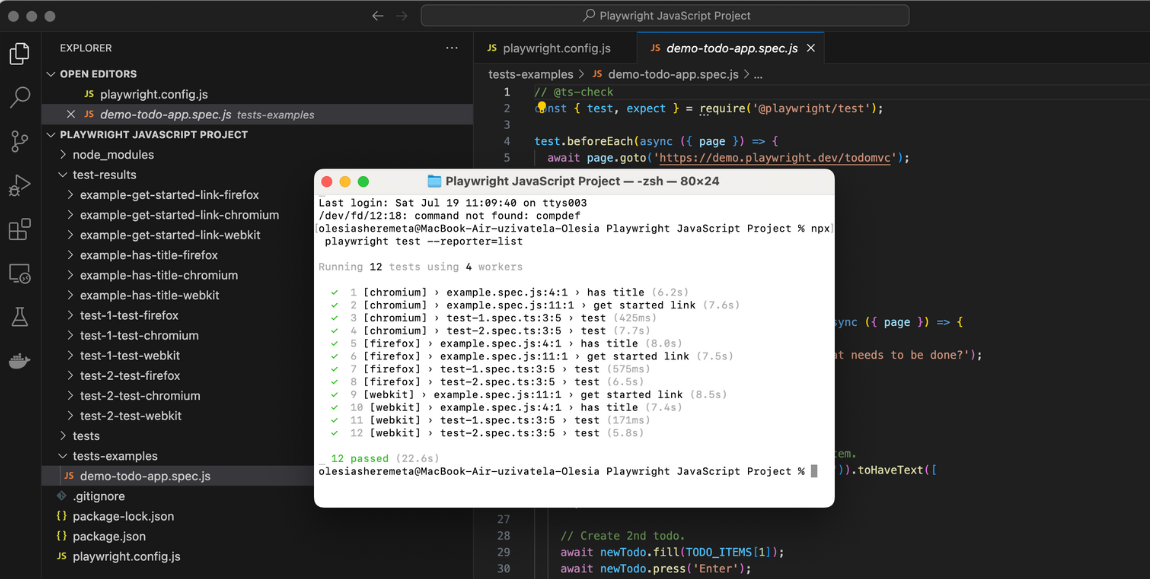
Task: Collapse the Open Editors section
Action: coord(98,74)
